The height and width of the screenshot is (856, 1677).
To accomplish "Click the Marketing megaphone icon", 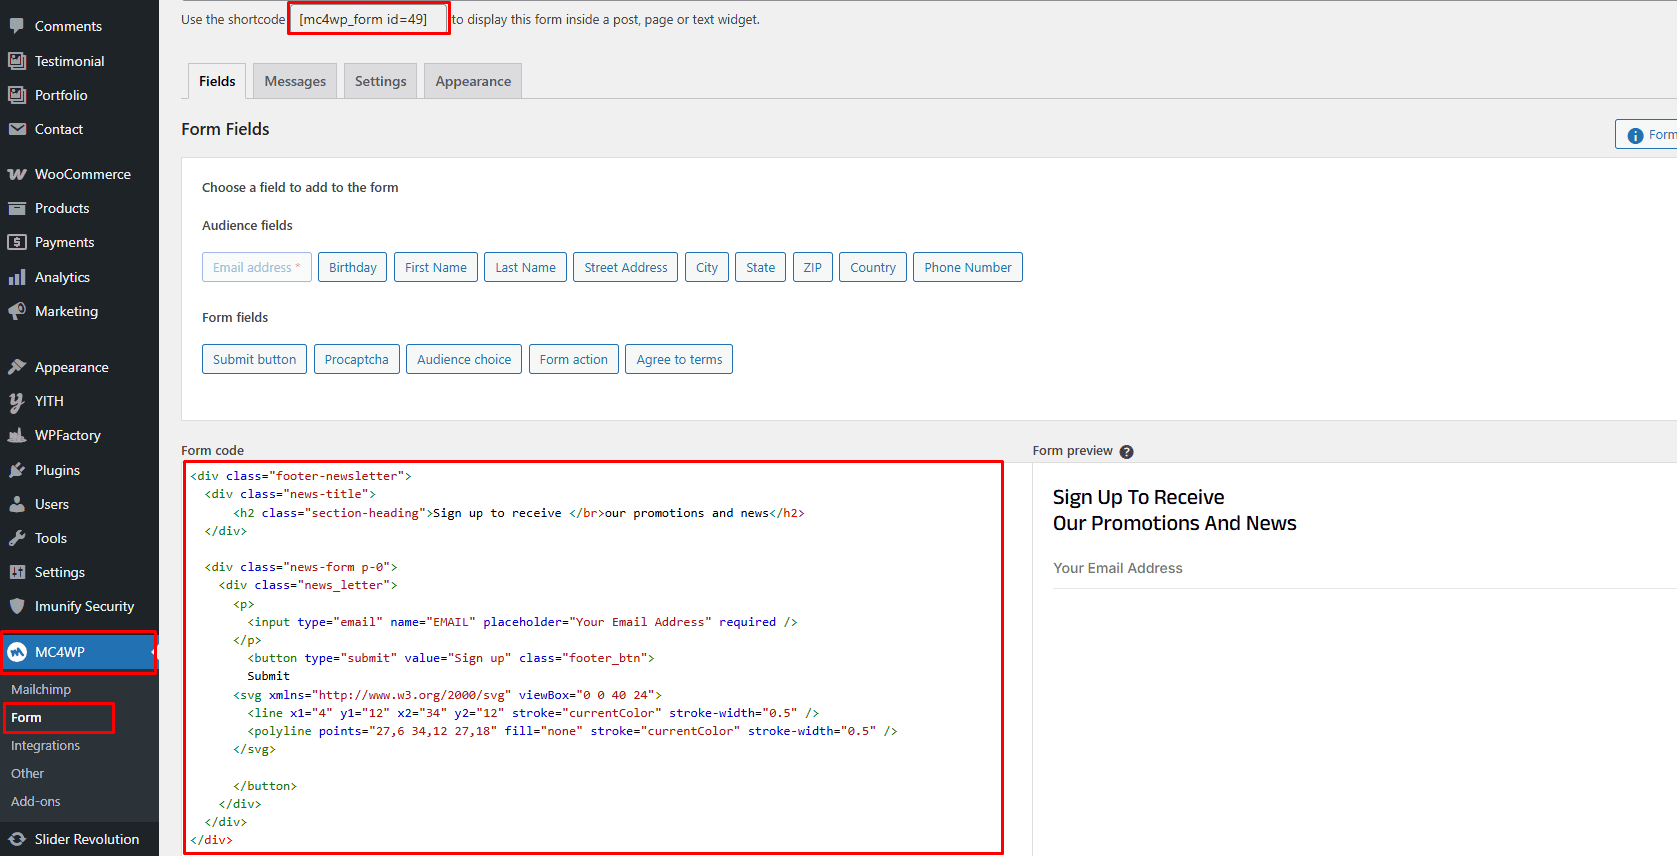I will [17, 311].
